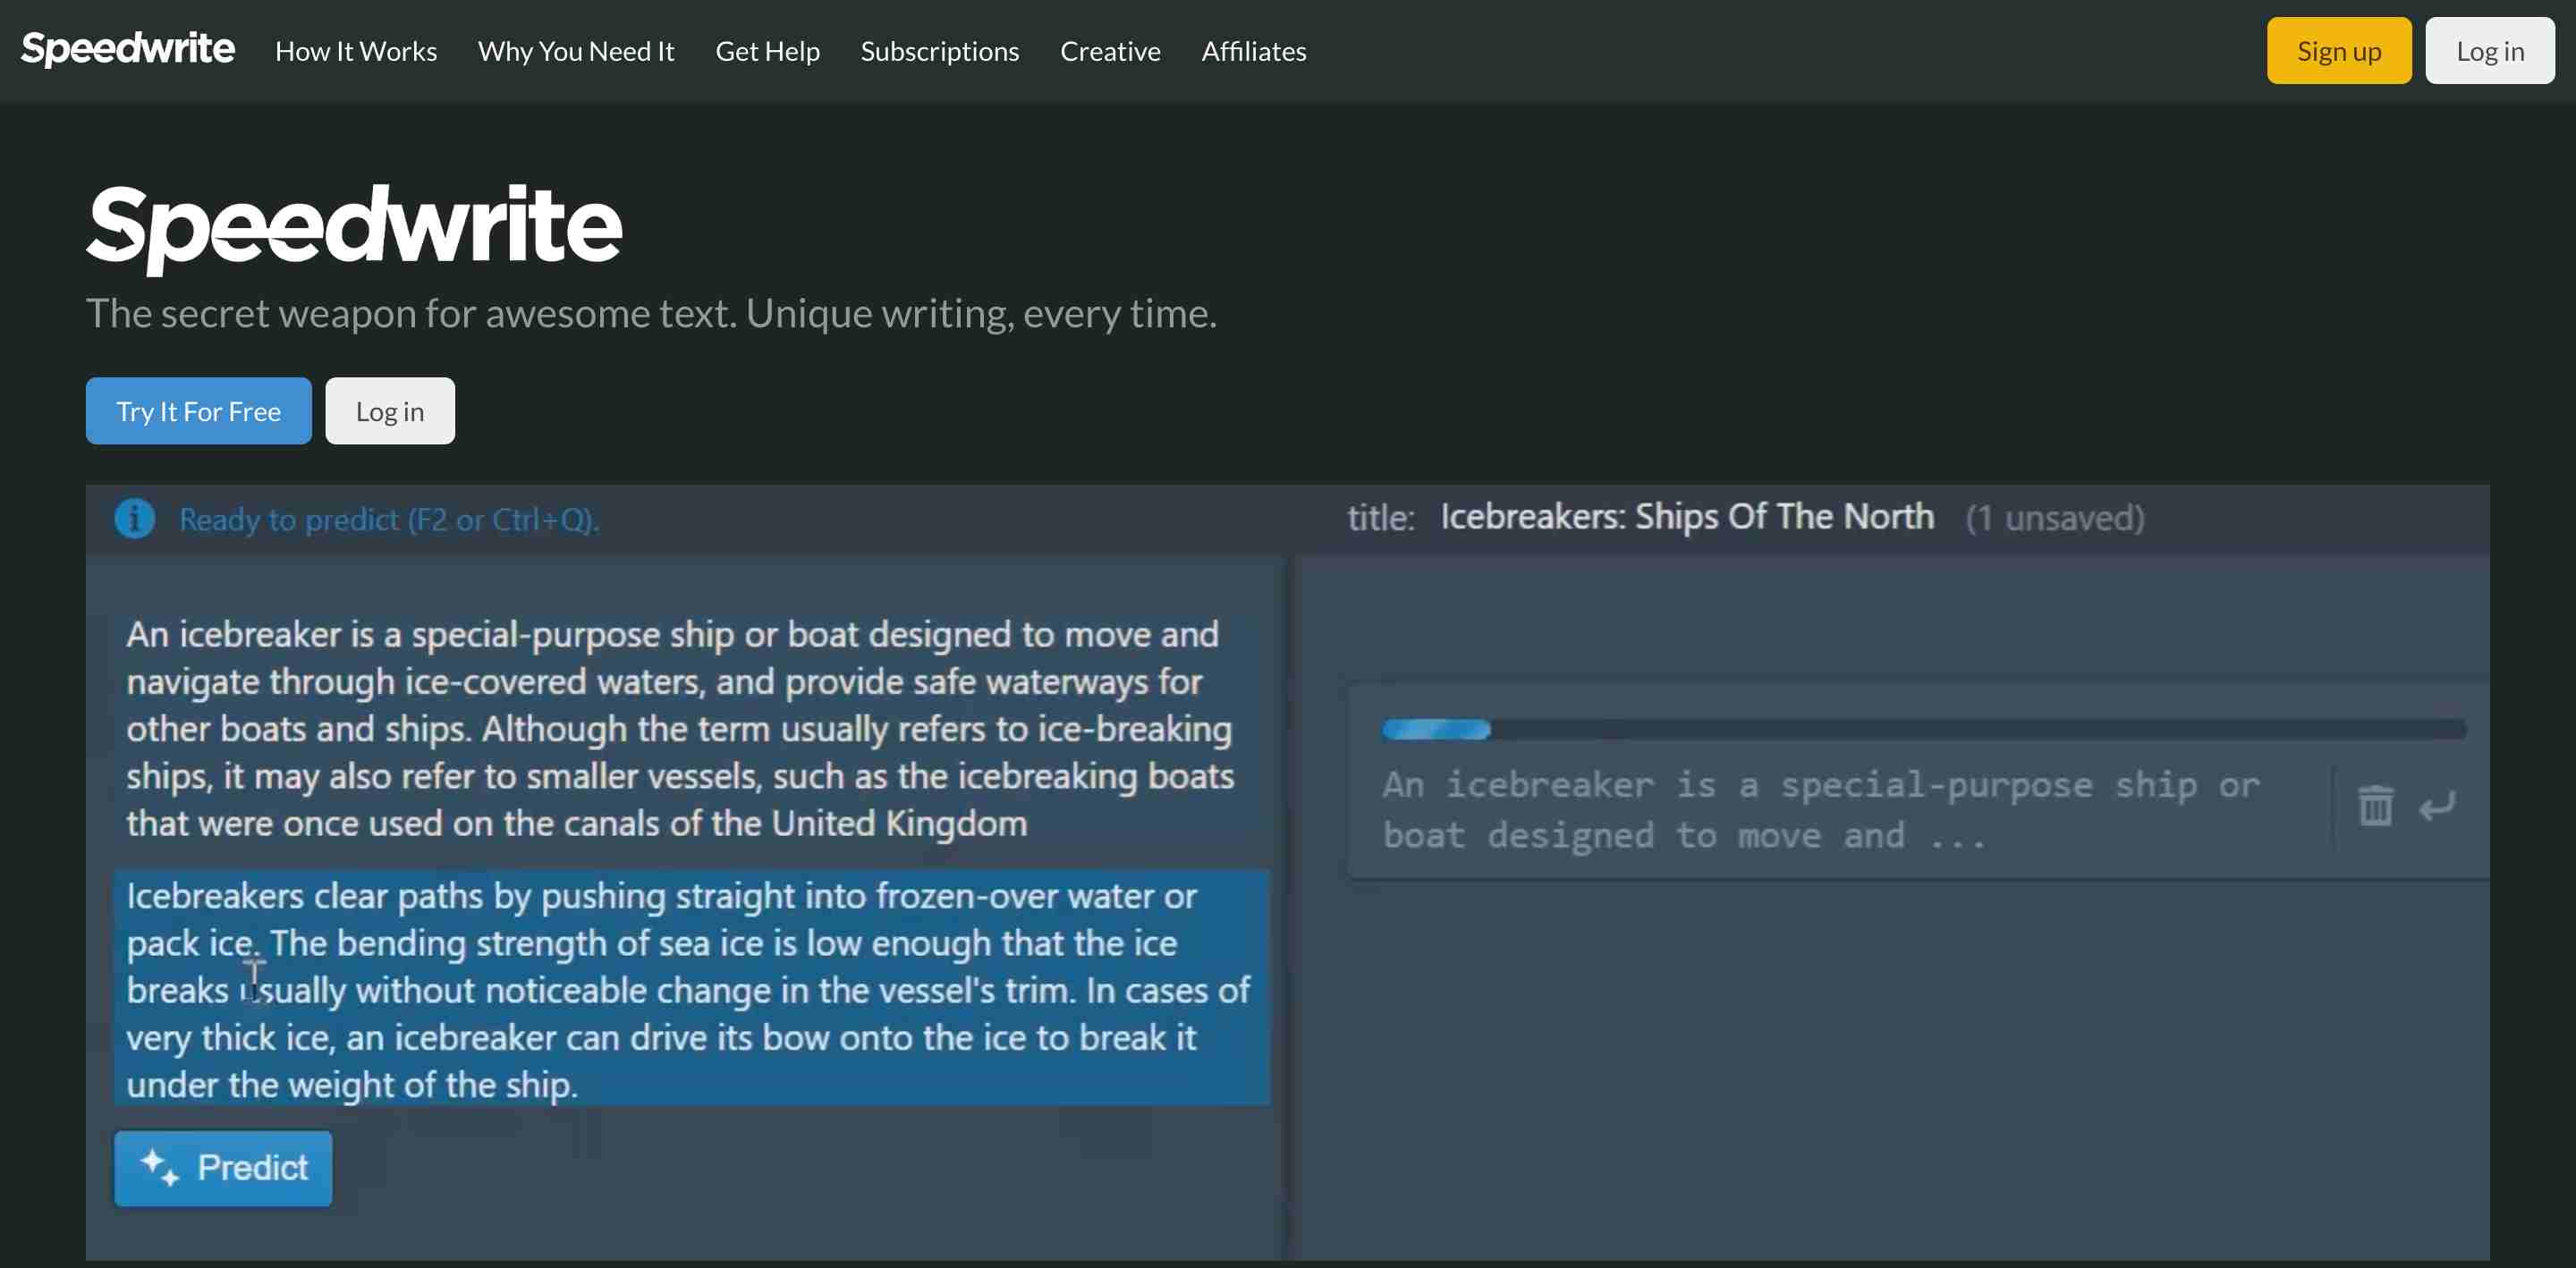Click the Speedwrite logo in the navbar

pyautogui.click(x=128, y=49)
